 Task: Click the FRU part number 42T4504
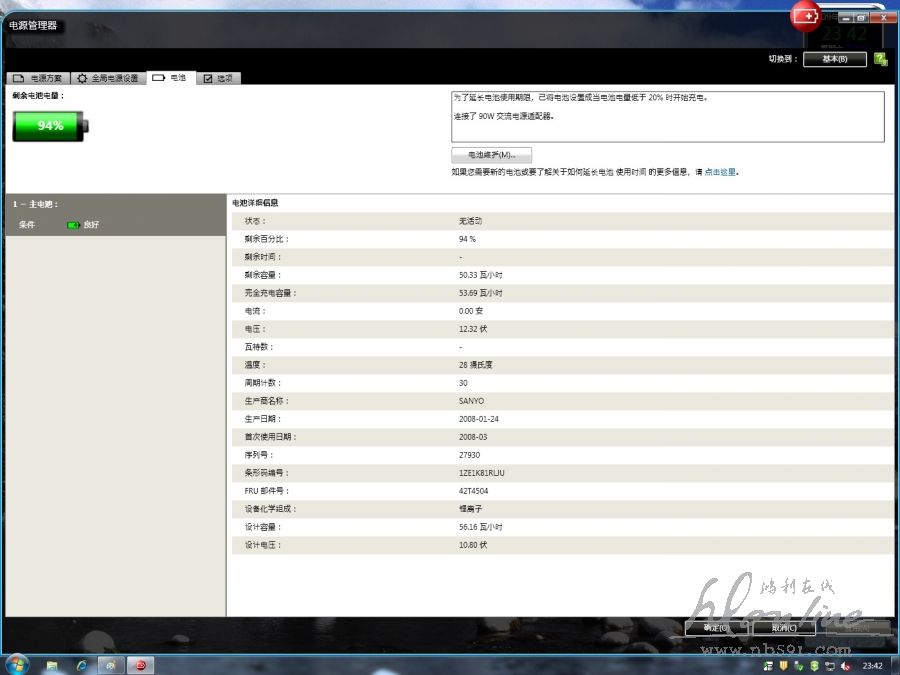474,491
